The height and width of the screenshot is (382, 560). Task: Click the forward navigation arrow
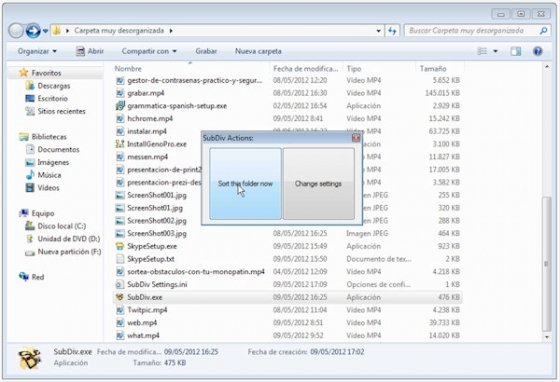pos(33,31)
